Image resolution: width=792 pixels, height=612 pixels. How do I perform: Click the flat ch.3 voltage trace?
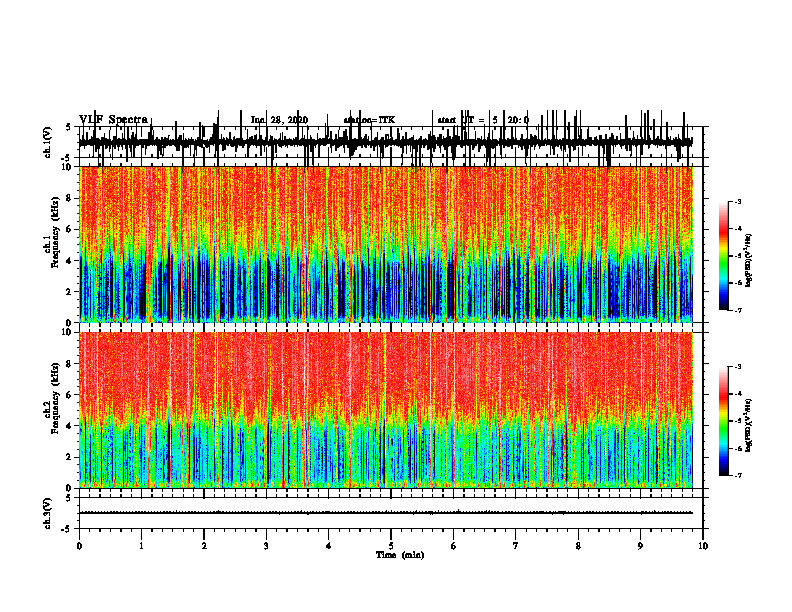click(x=385, y=513)
